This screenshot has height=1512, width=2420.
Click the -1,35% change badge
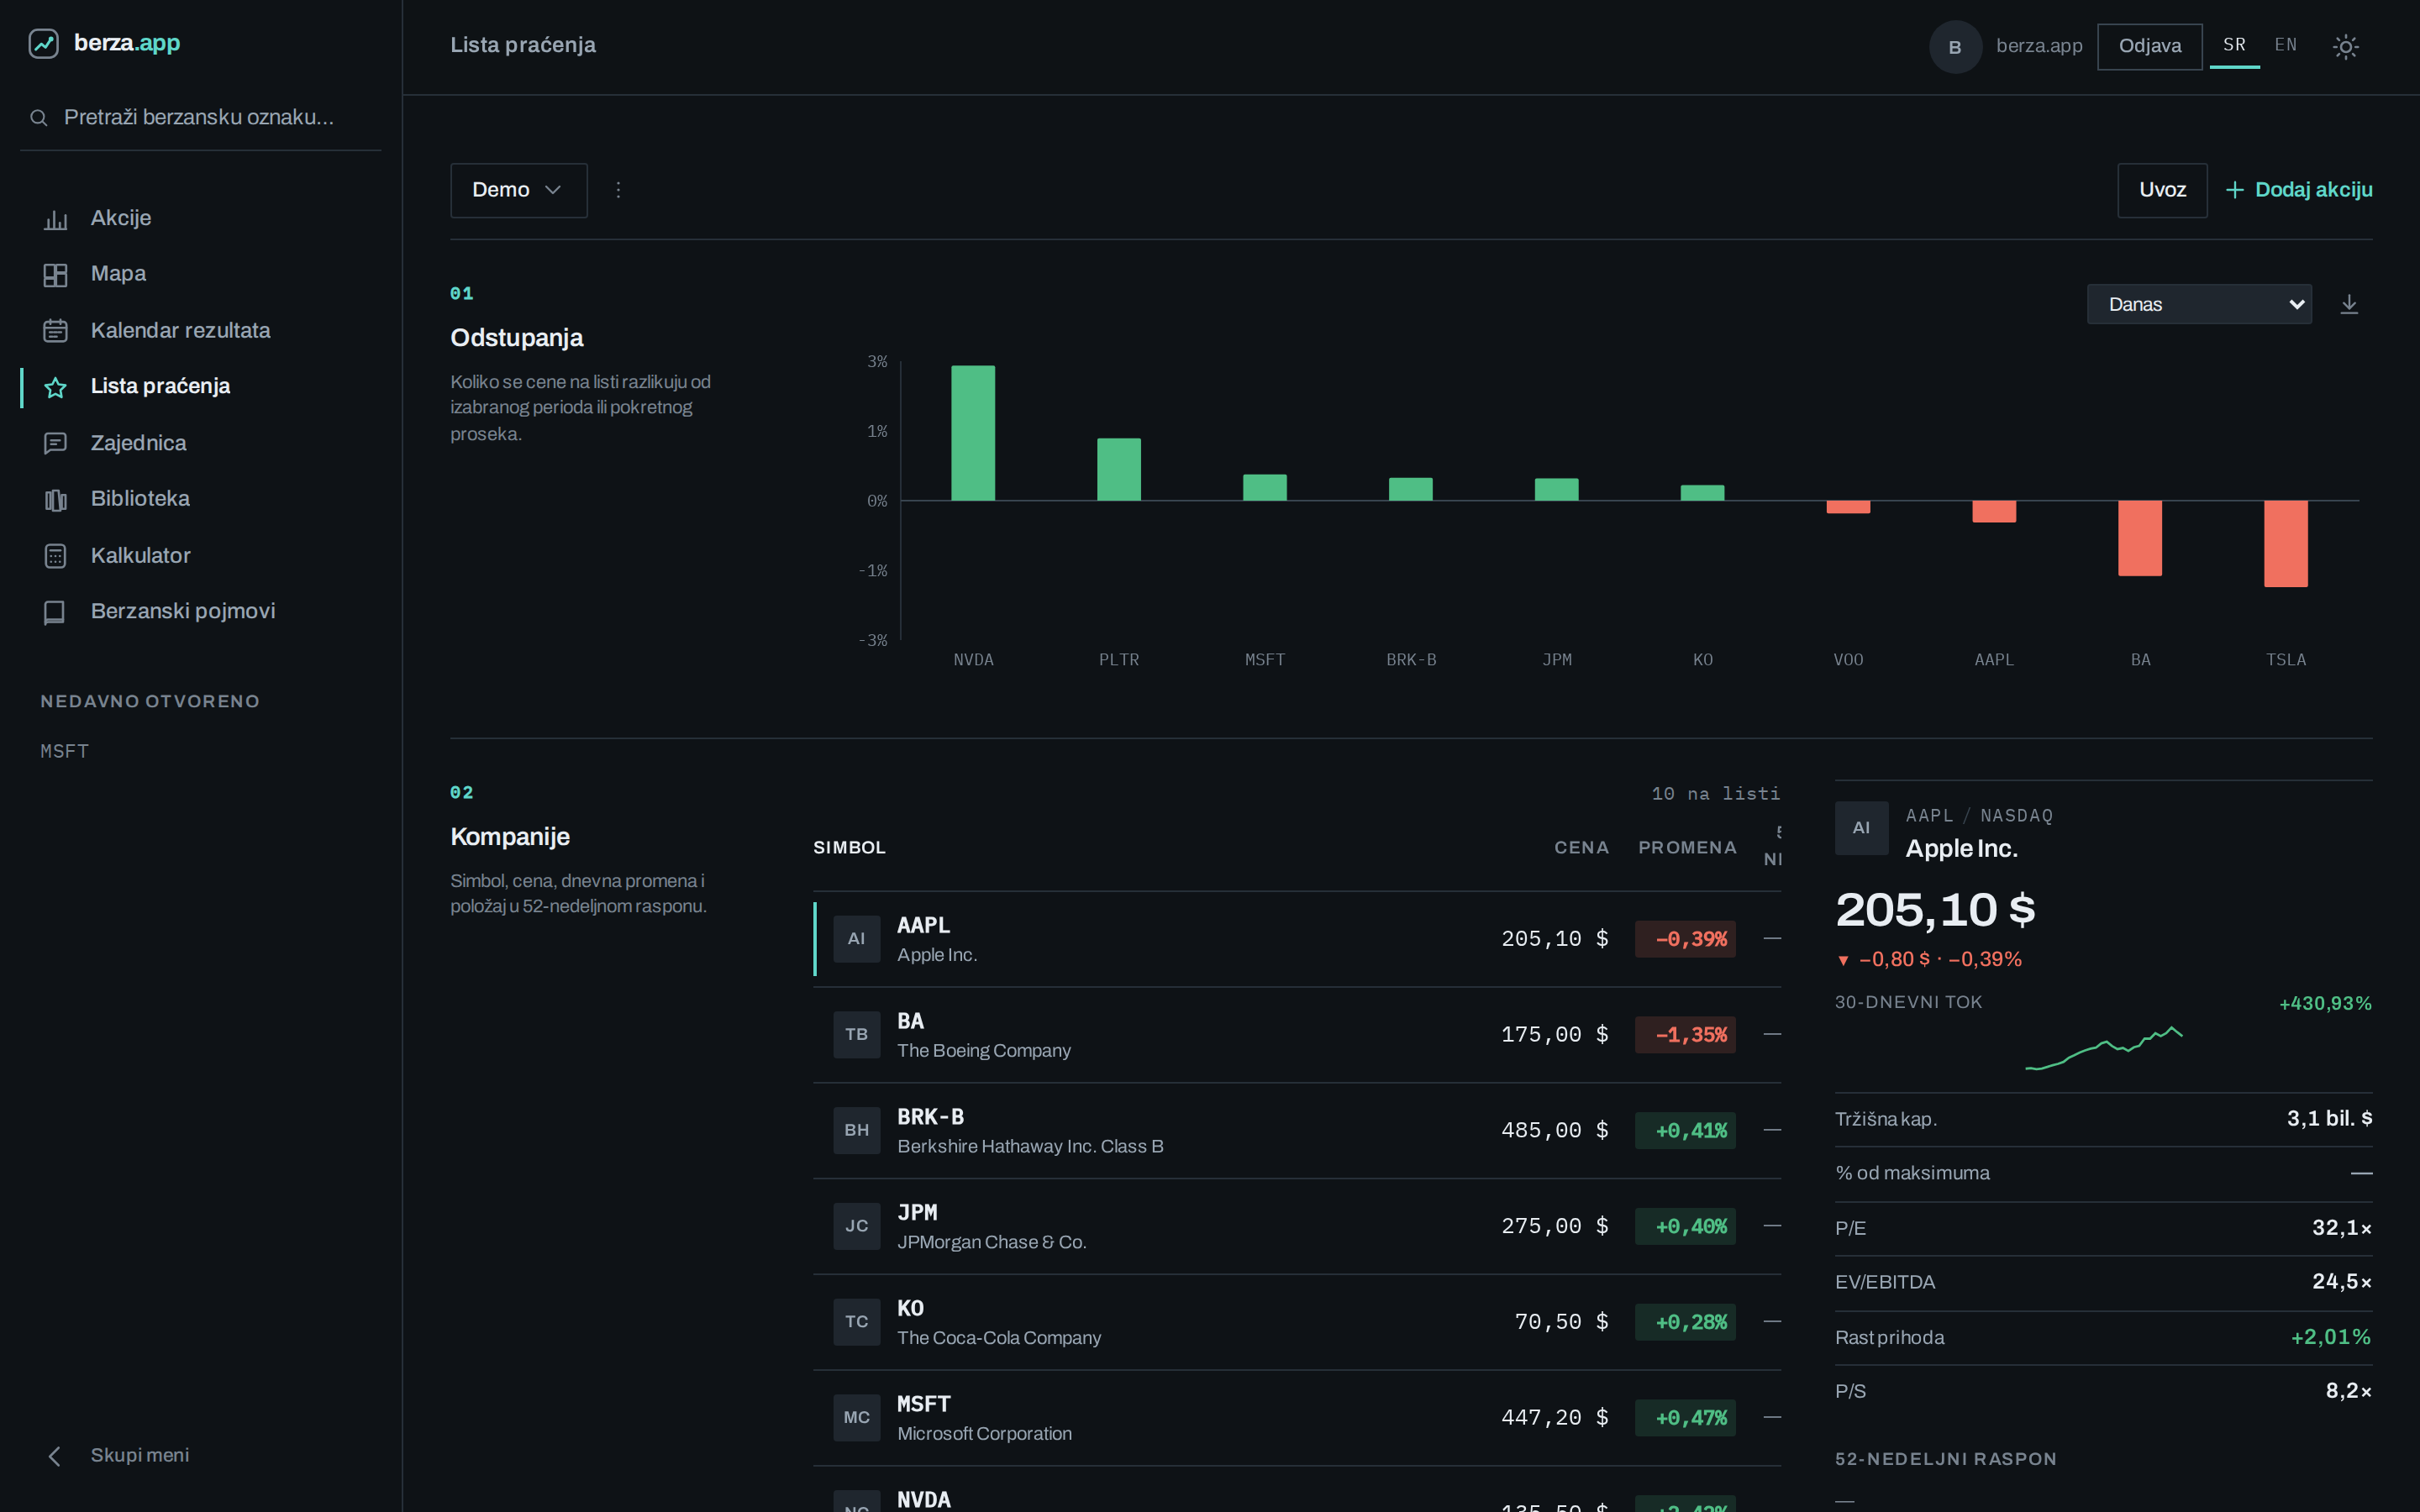(x=1686, y=1035)
